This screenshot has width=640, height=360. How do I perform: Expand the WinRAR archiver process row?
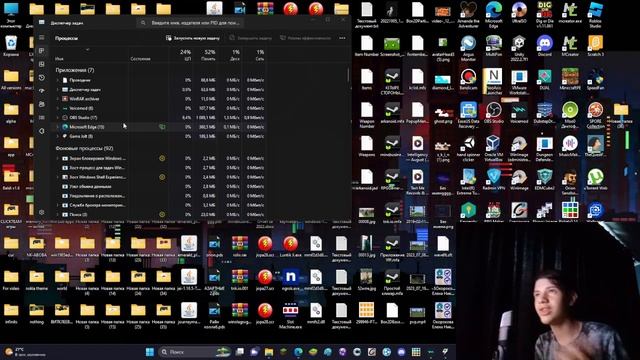(x=57, y=99)
